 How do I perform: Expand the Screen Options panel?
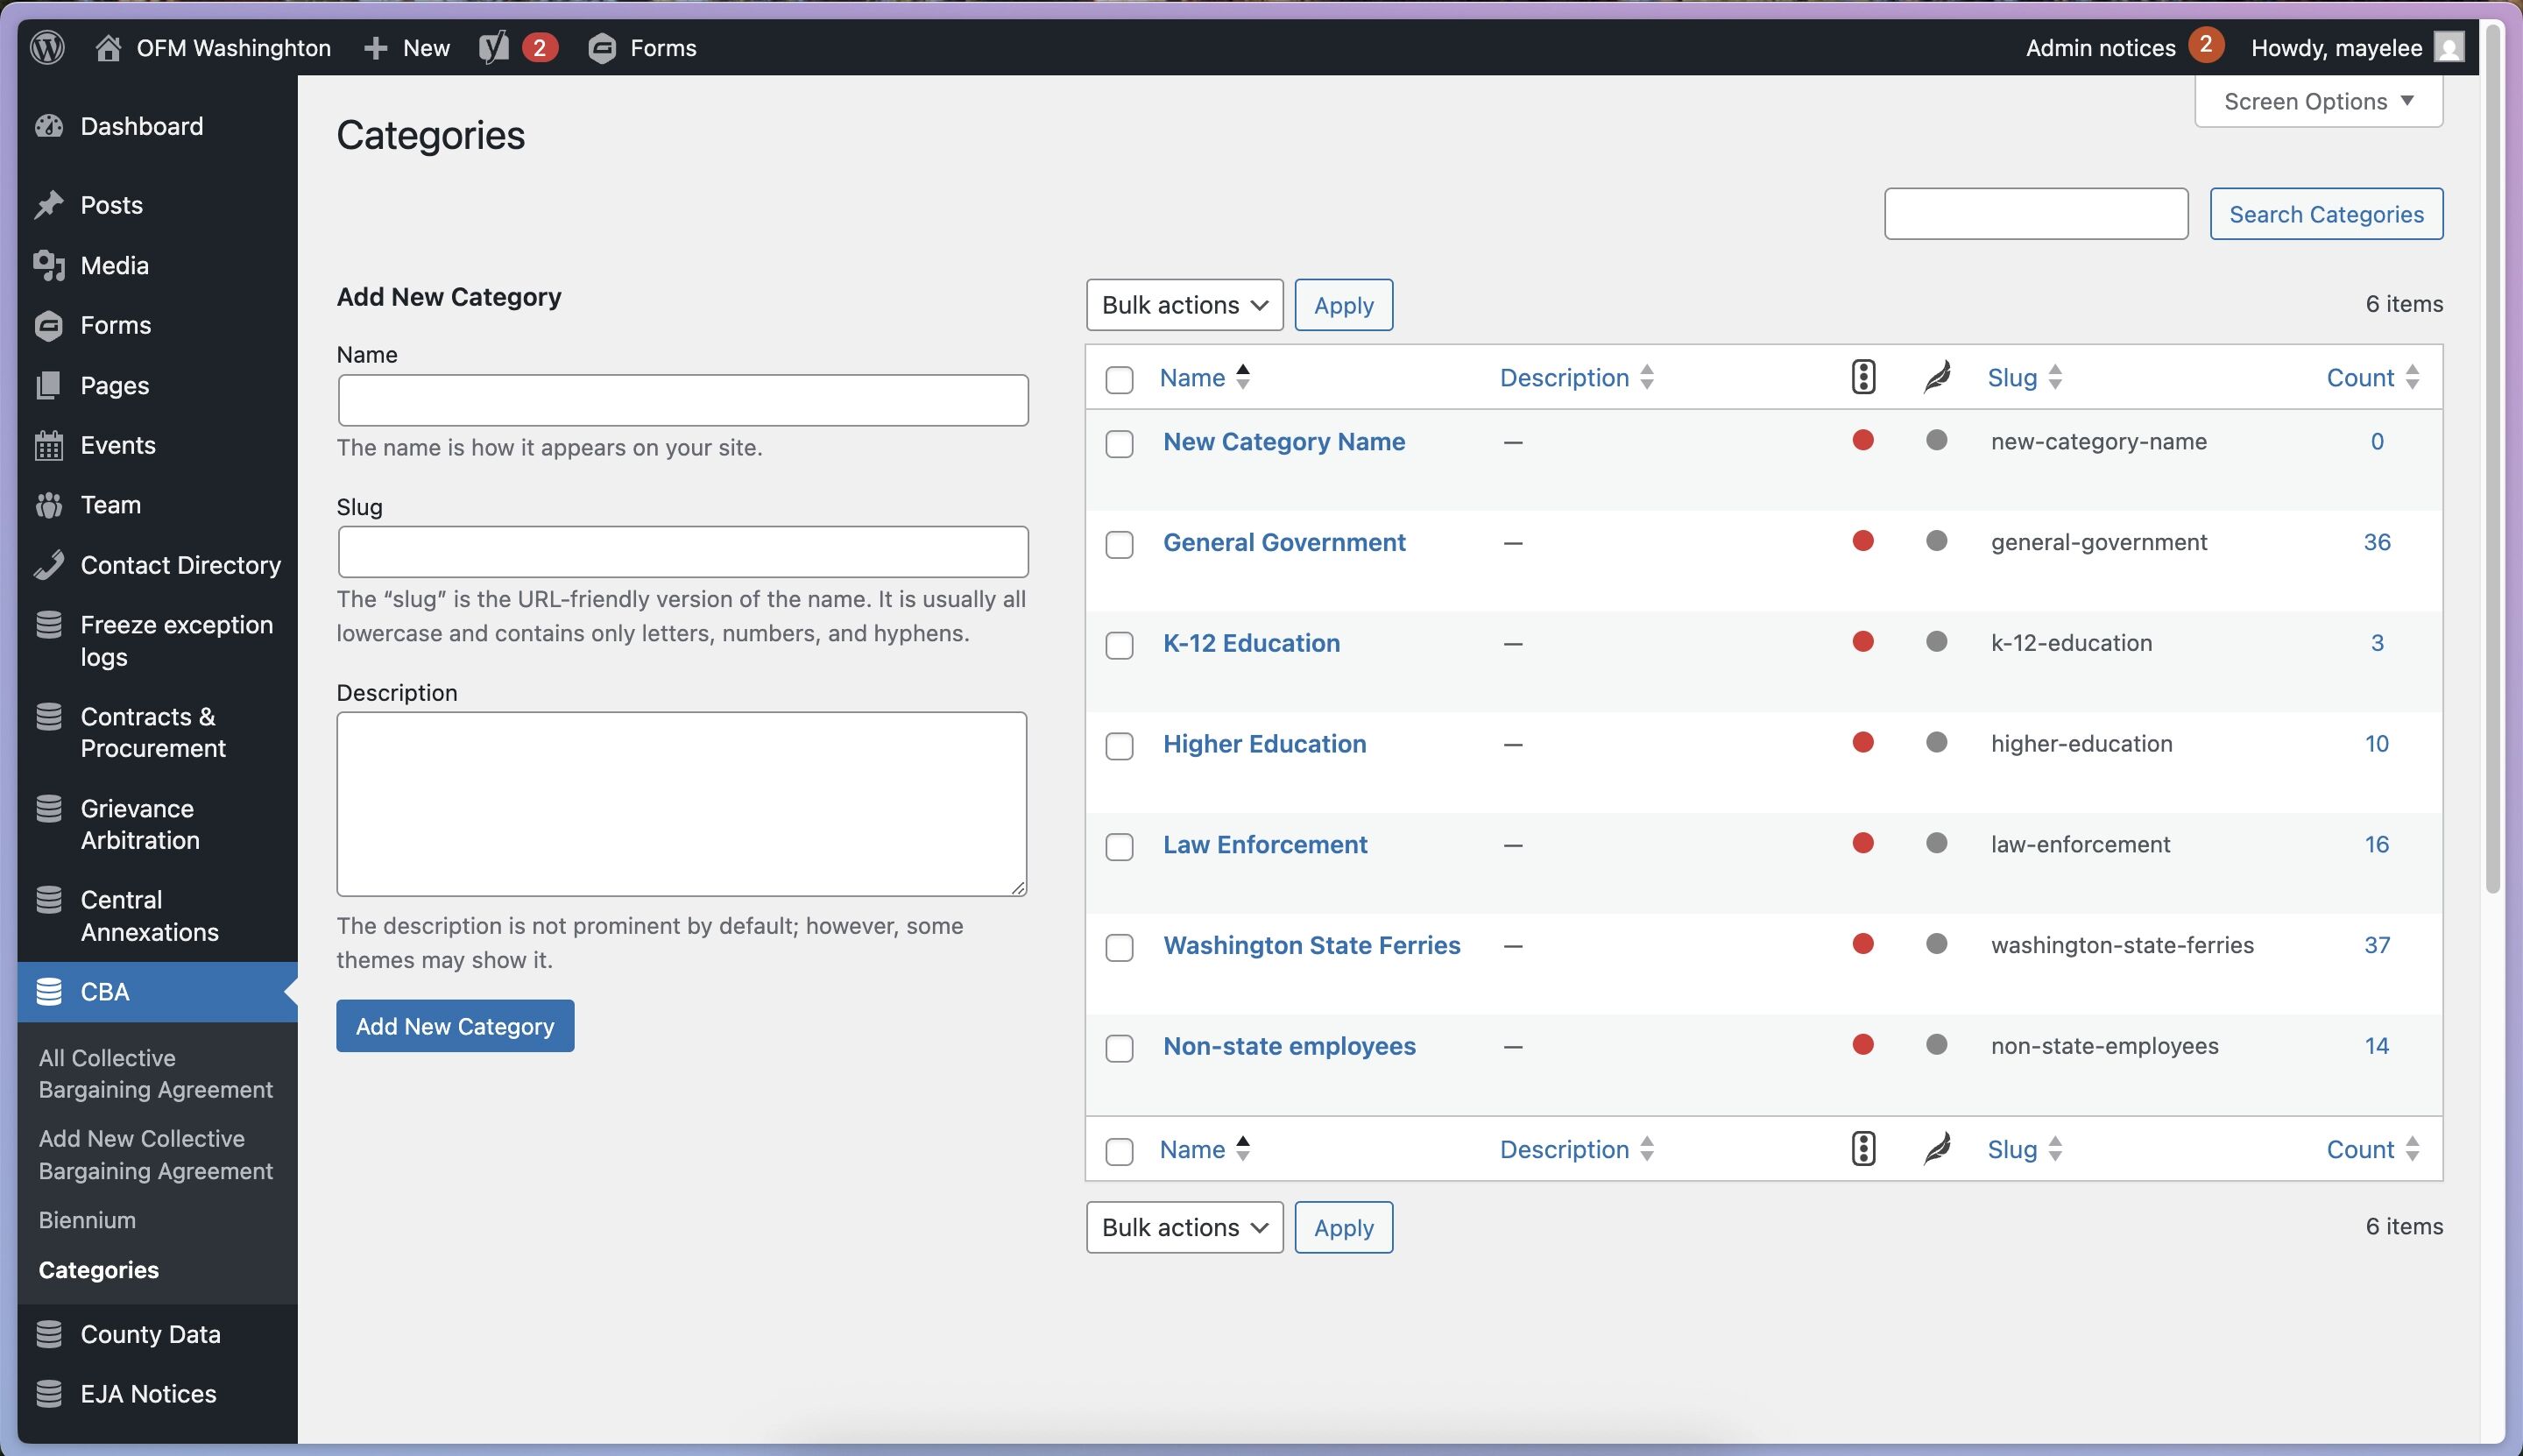click(2317, 101)
